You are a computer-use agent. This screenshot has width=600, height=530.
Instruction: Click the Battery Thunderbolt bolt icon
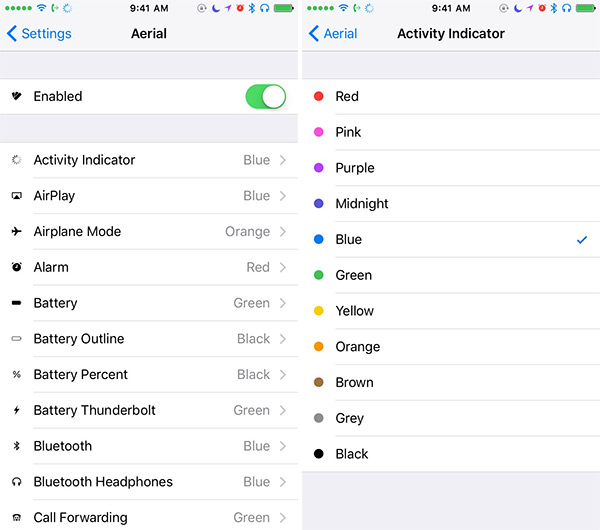16,410
